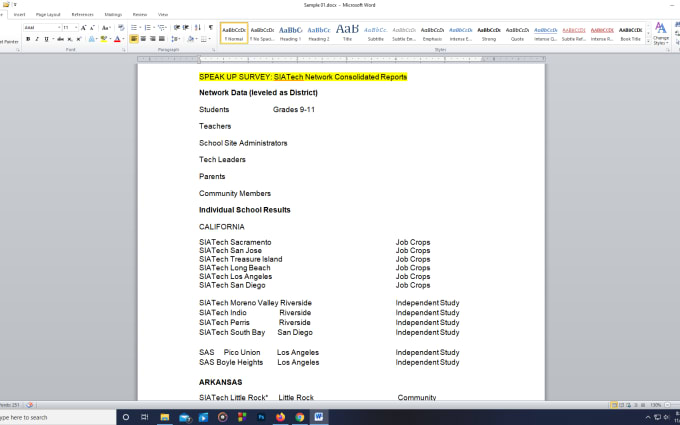Viewport: 680px width, 425px height.
Task: Show paragraph marks with pilcrow icon
Action: click(x=211, y=28)
